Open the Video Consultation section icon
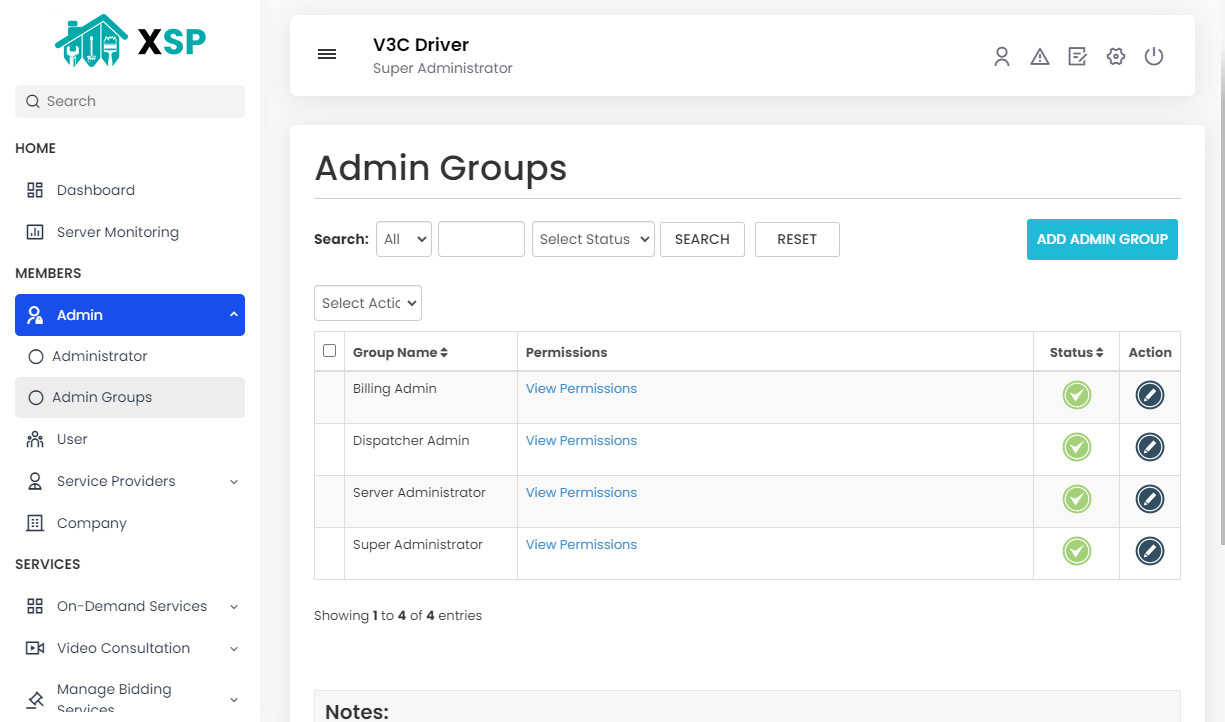The image size is (1225, 722). click(x=33, y=648)
